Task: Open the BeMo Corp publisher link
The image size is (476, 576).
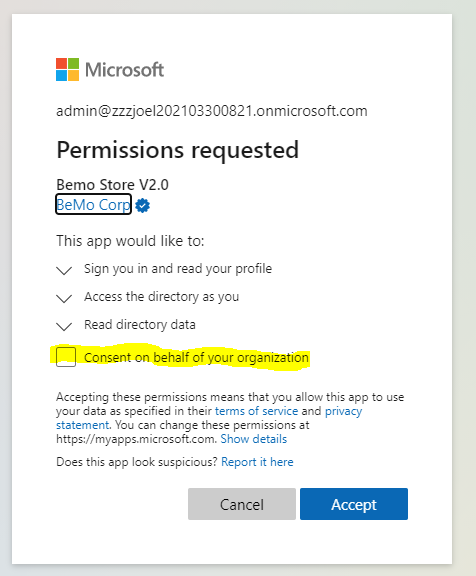Action: pos(93,204)
